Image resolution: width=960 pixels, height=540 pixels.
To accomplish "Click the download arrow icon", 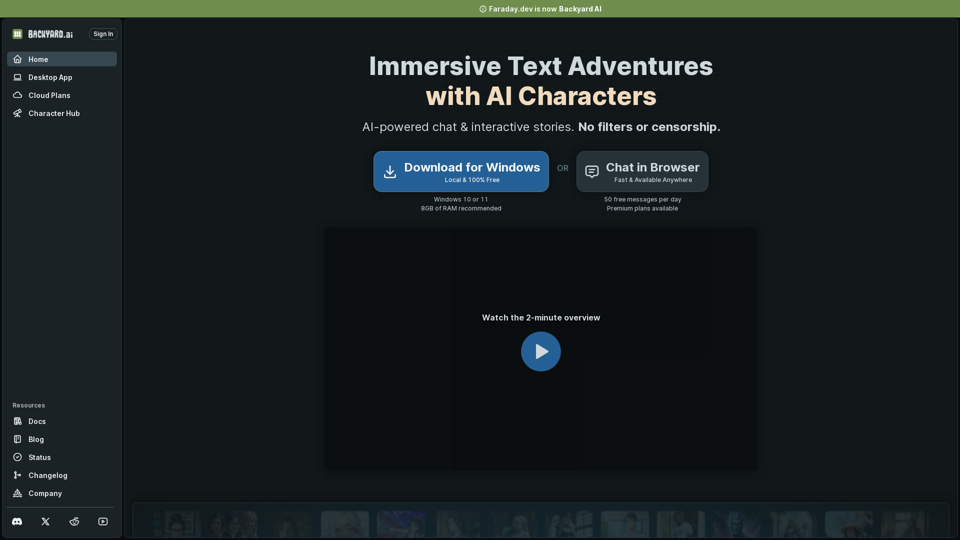I will [x=390, y=171].
